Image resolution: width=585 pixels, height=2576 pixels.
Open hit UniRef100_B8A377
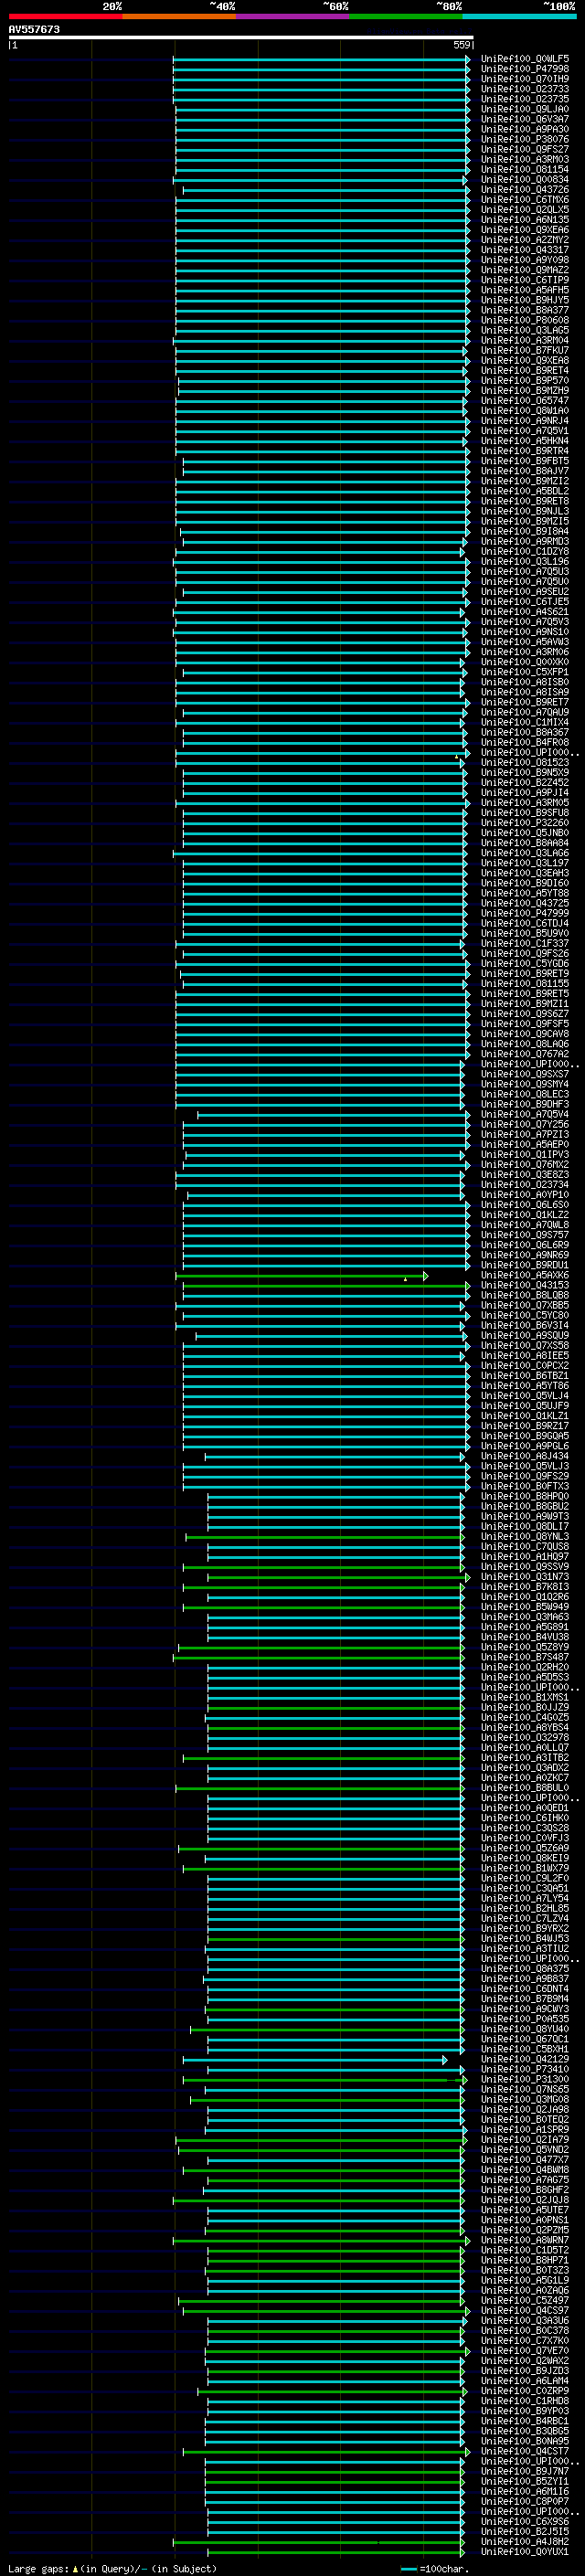525,310
